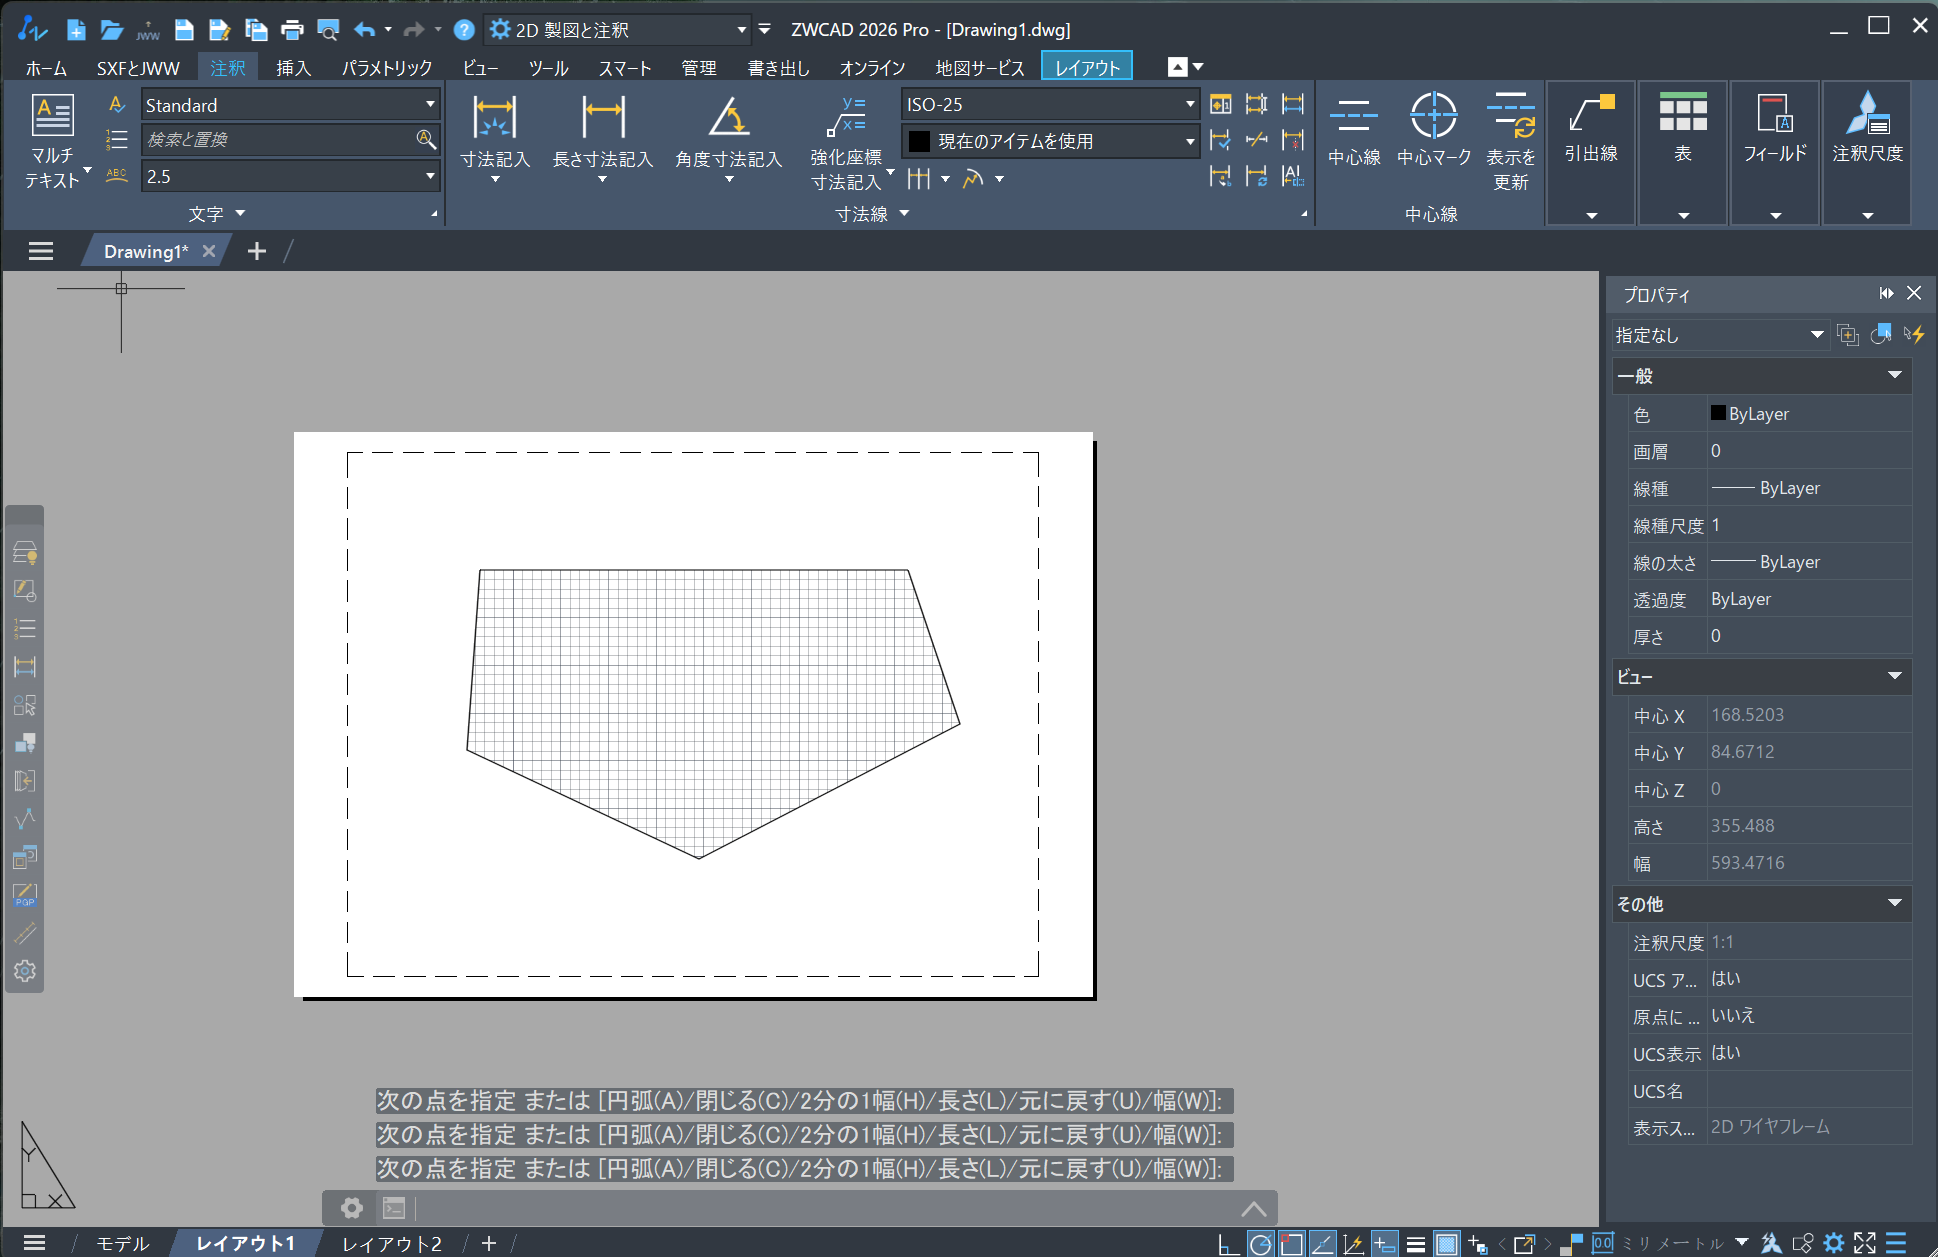Add a new drawing tab with plus
Viewport: 1938px width, 1257px height.
click(257, 251)
